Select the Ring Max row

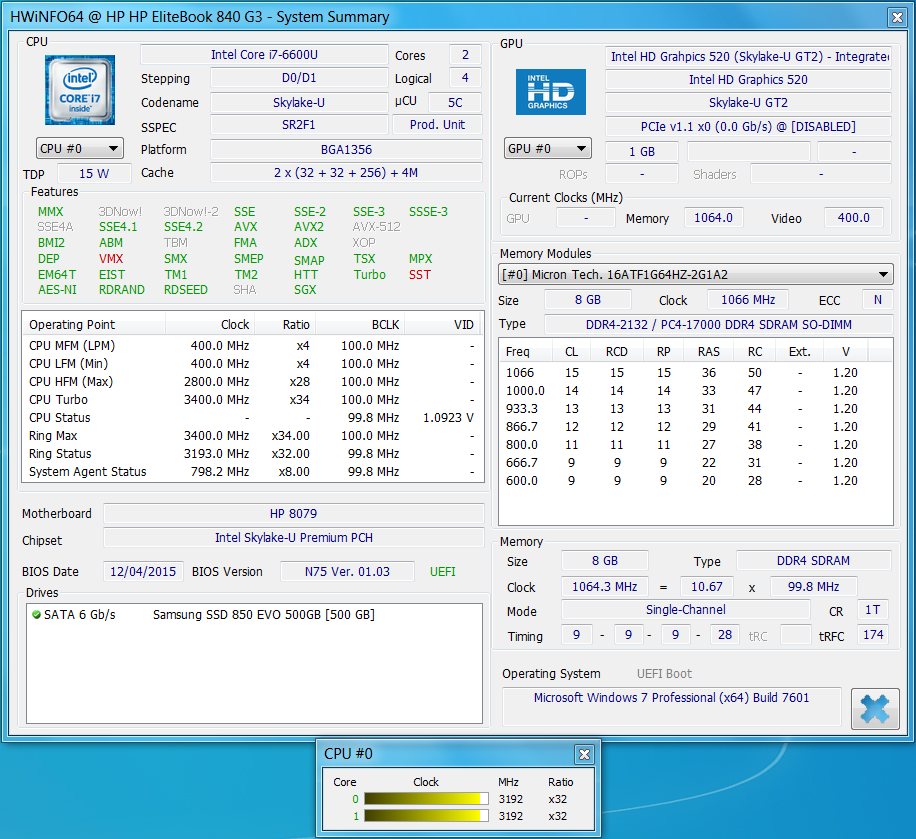pyautogui.click(x=253, y=436)
